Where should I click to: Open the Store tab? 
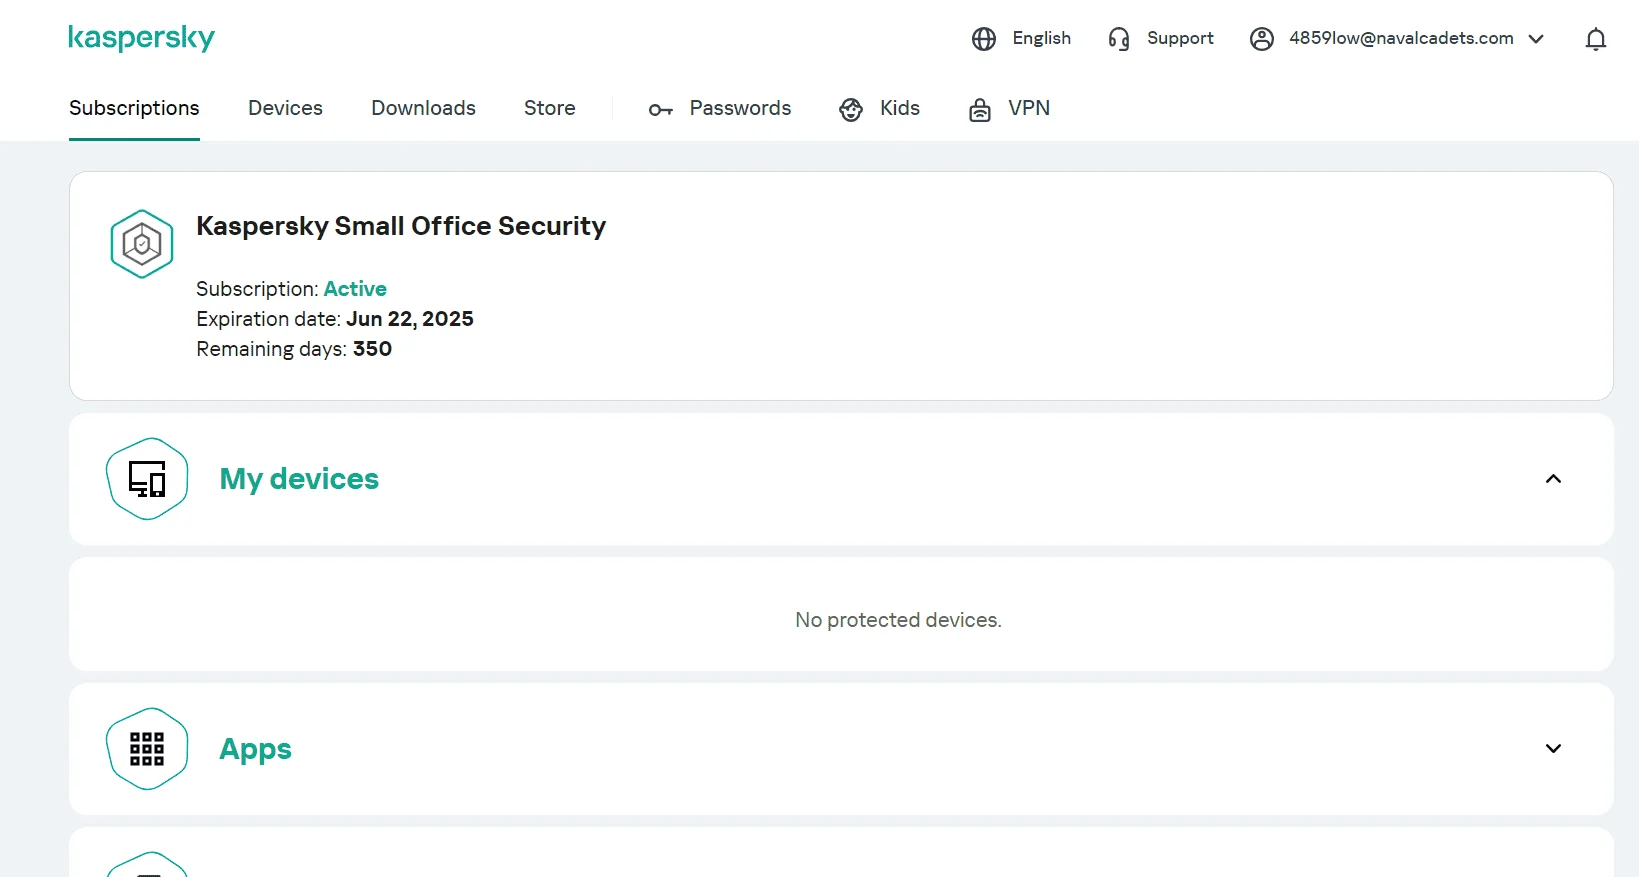click(x=550, y=108)
